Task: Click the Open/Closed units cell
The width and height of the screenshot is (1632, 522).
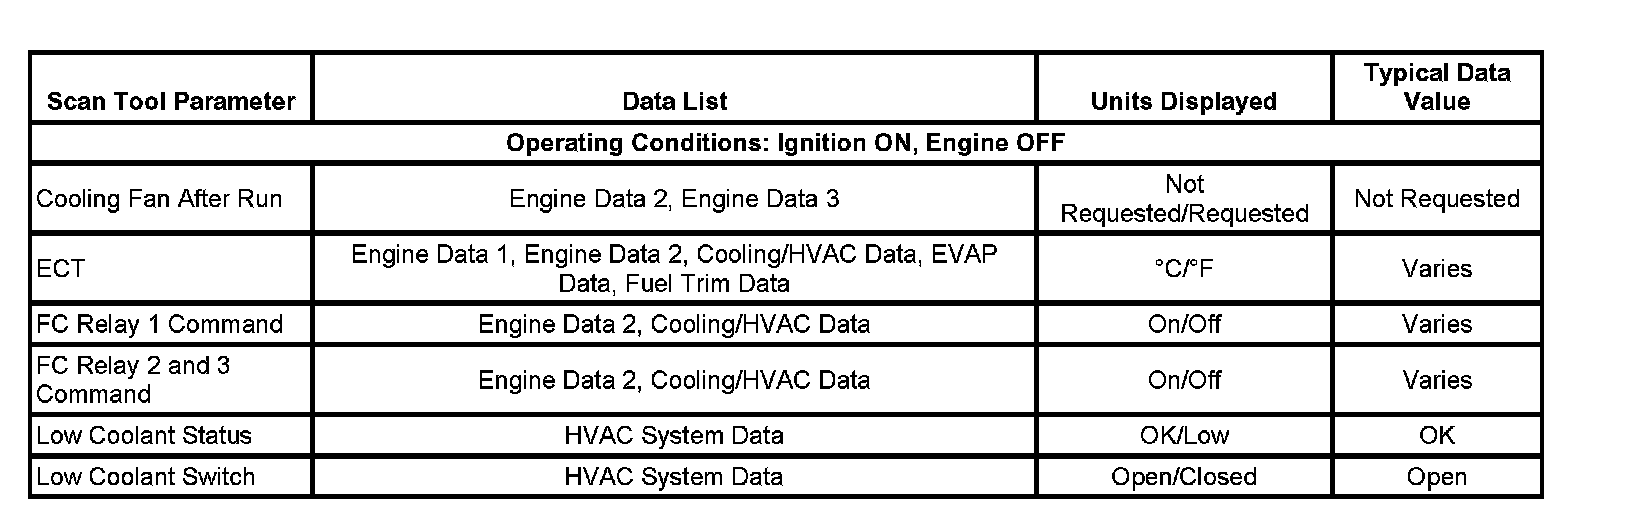Action: point(1183,477)
